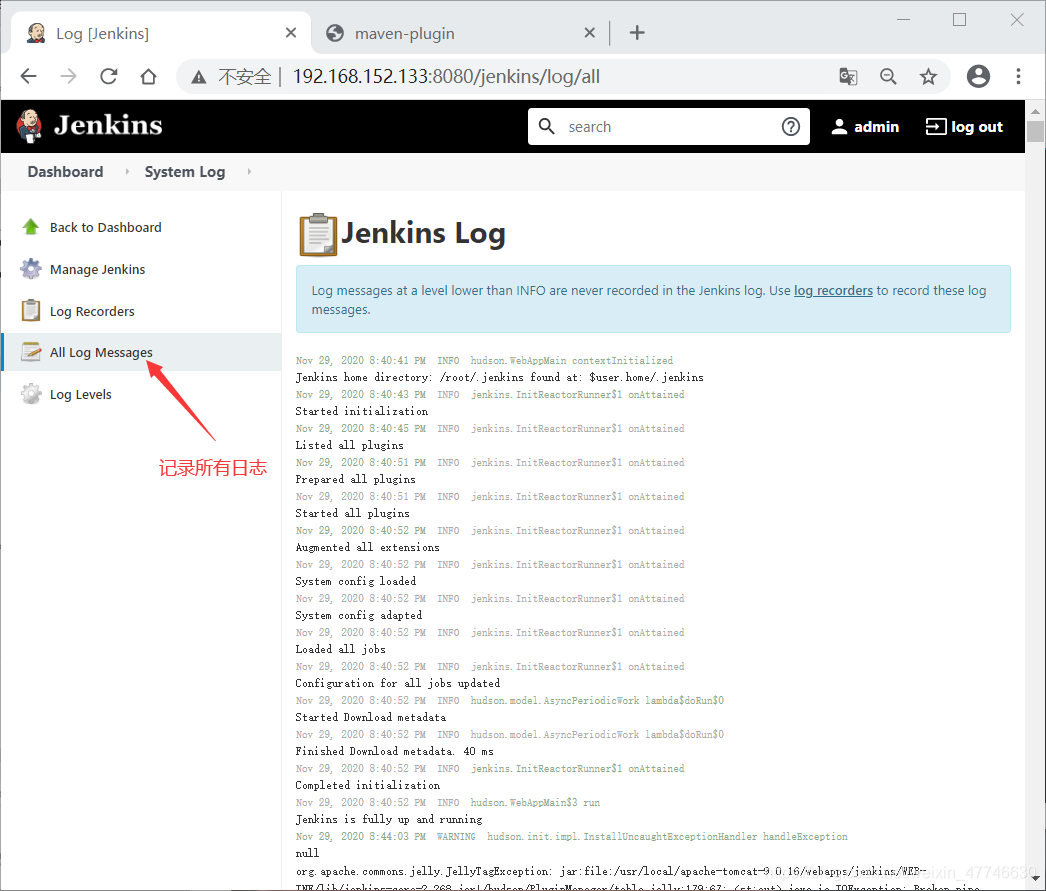The width and height of the screenshot is (1046, 891).
Task: Close the Log [Jenkins] tab
Action: (x=291, y=32)
